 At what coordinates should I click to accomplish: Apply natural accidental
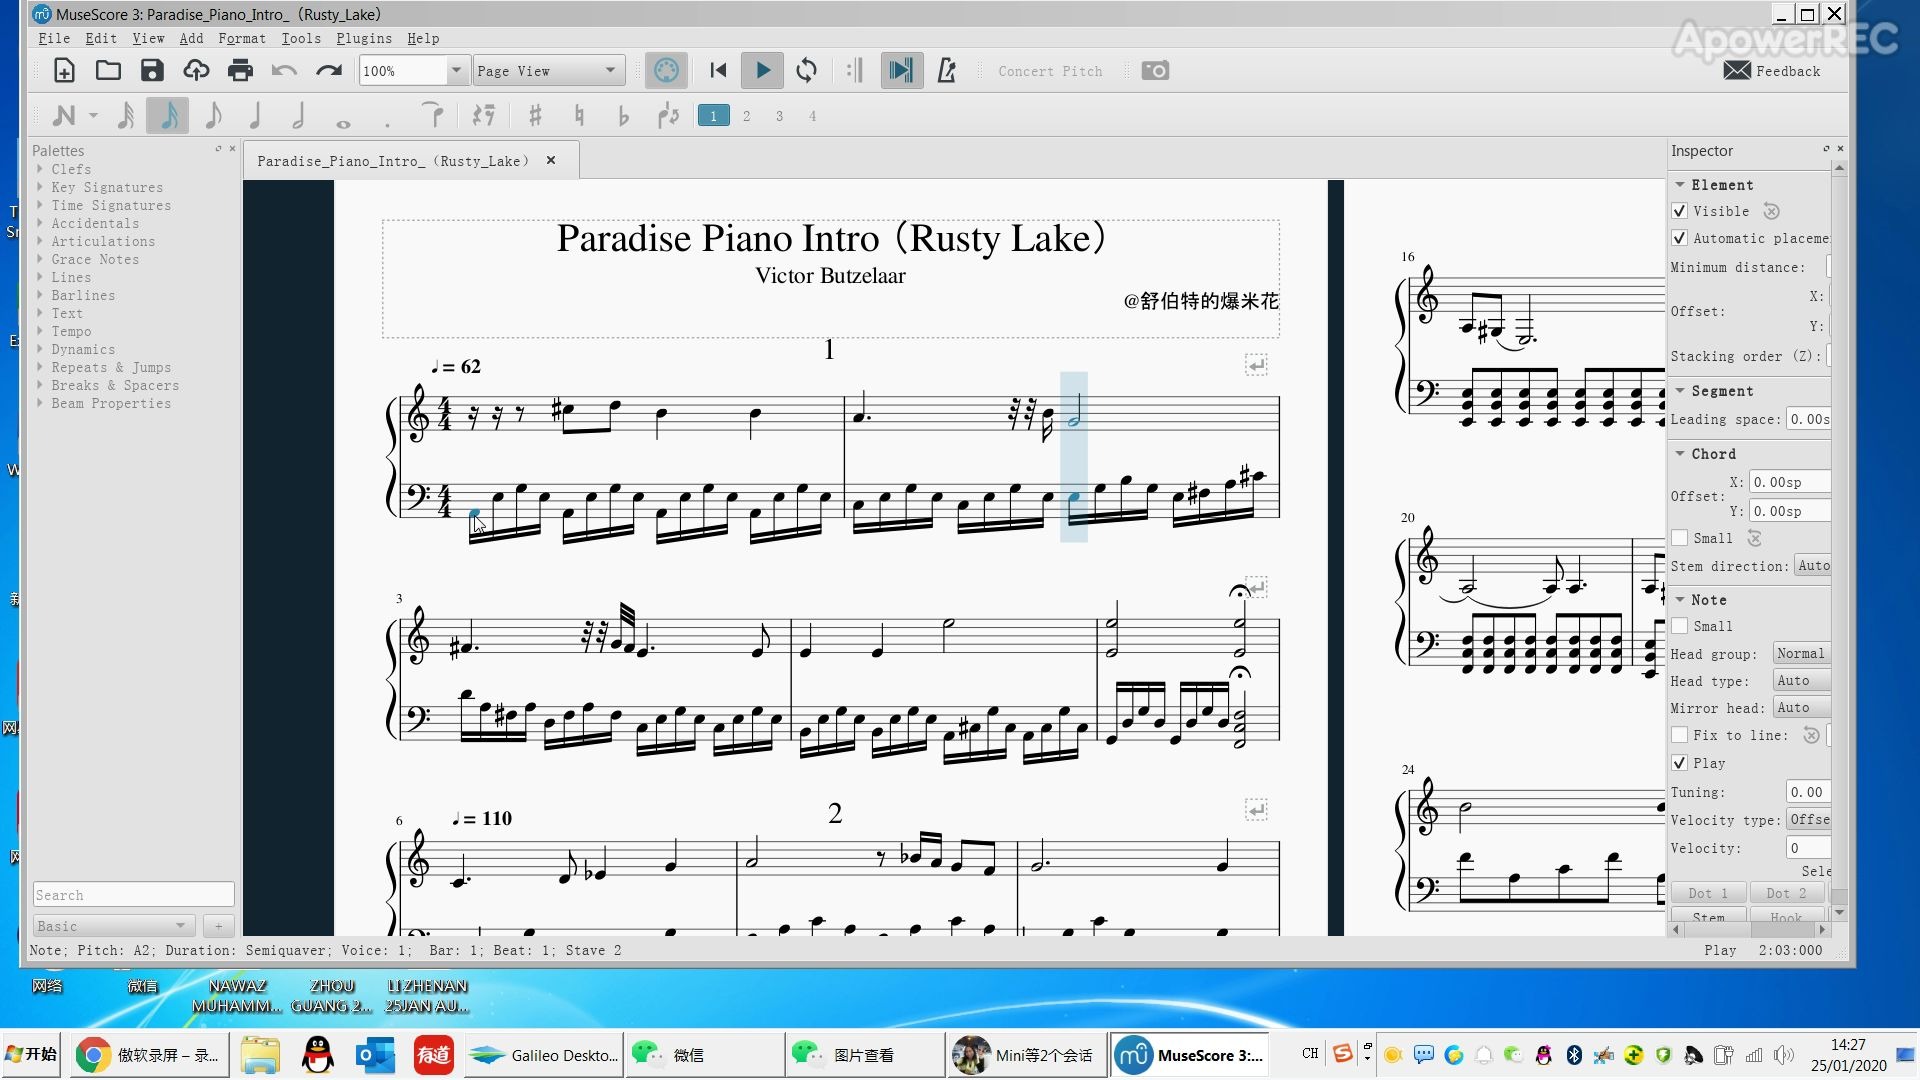[x=579, y=116]
